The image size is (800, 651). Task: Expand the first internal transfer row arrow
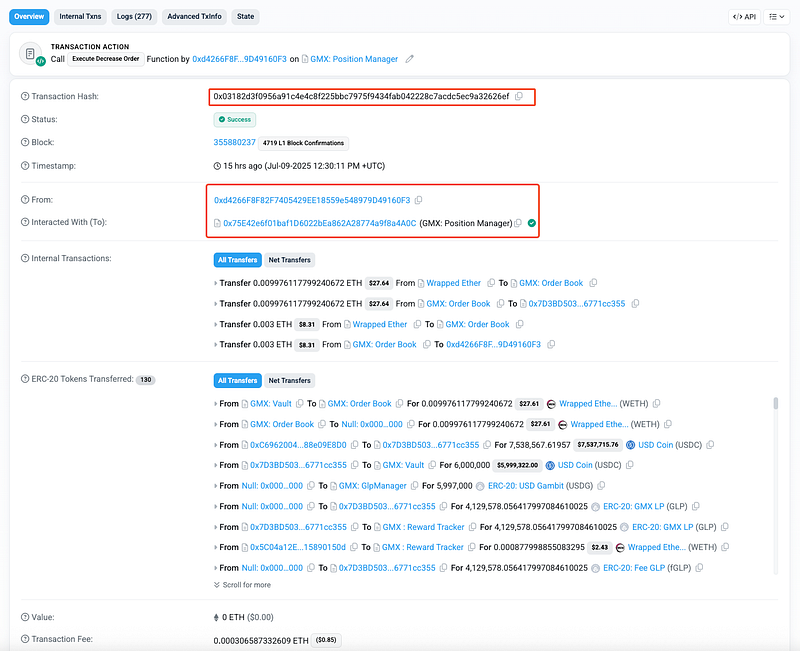[x=216, y=283]
